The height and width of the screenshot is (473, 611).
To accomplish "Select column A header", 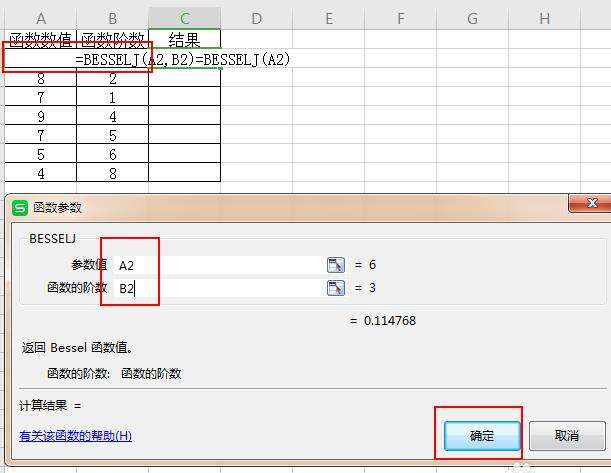I will [41, 19].
